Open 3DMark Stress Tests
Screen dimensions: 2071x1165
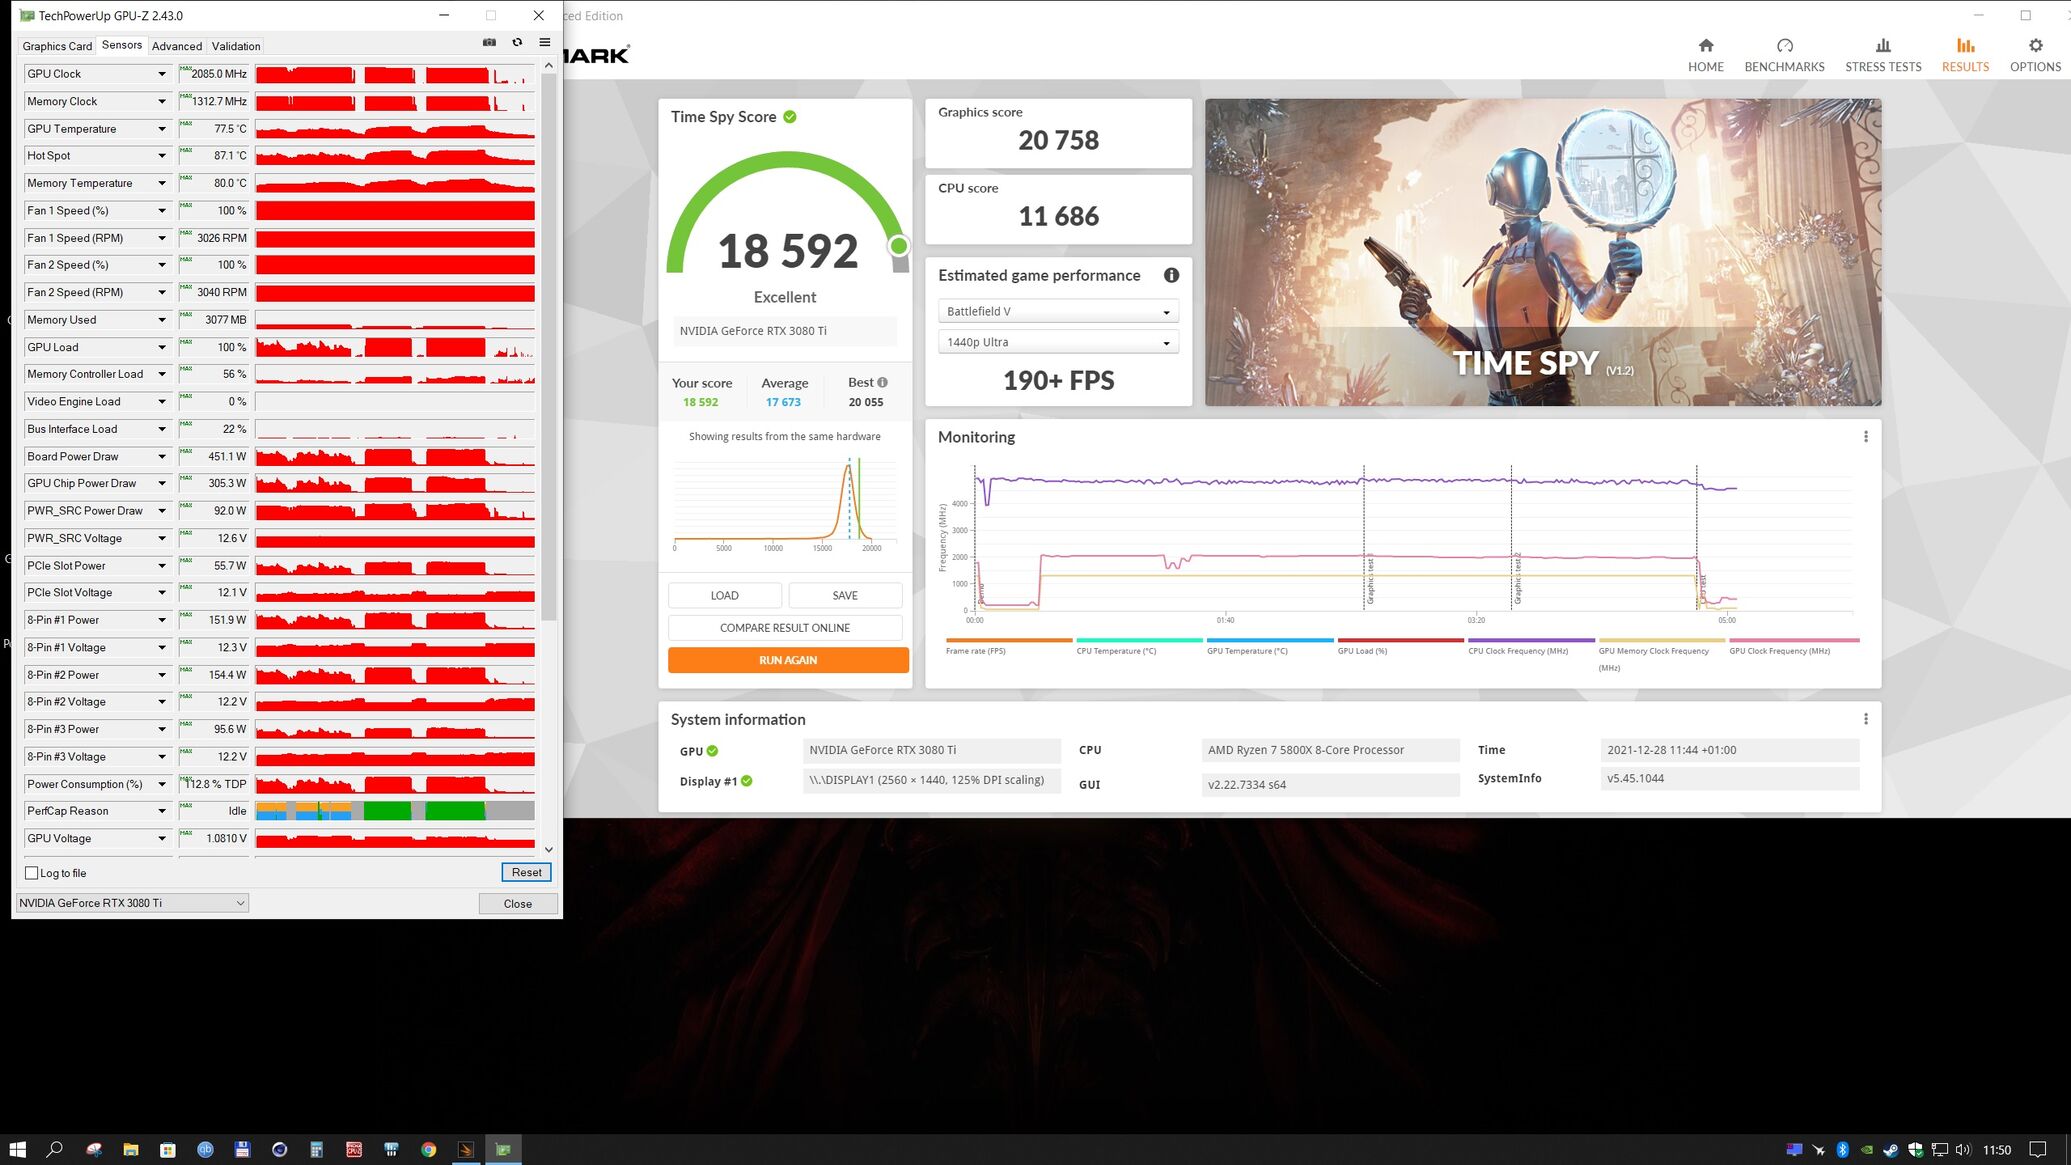pos(1883,55)
